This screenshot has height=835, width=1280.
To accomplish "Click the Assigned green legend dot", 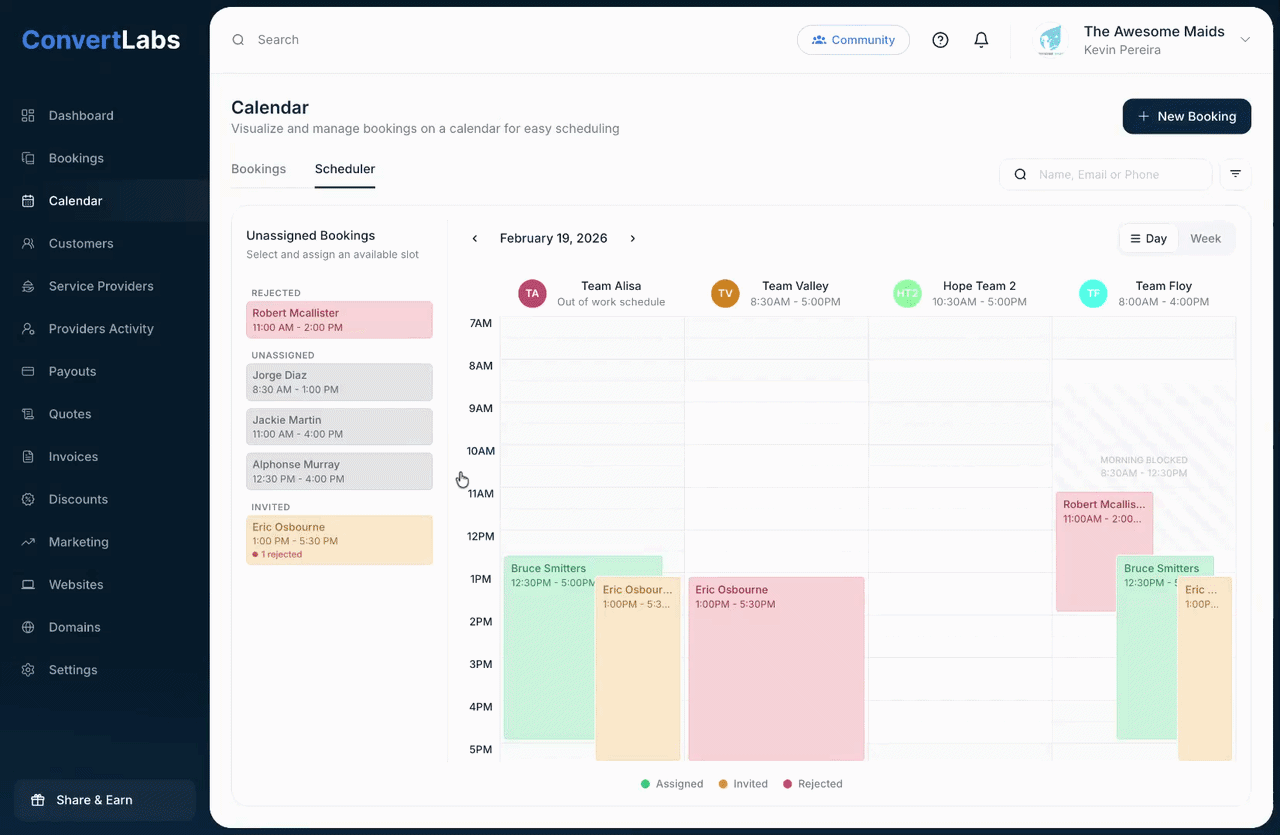I will pos(646,784).
